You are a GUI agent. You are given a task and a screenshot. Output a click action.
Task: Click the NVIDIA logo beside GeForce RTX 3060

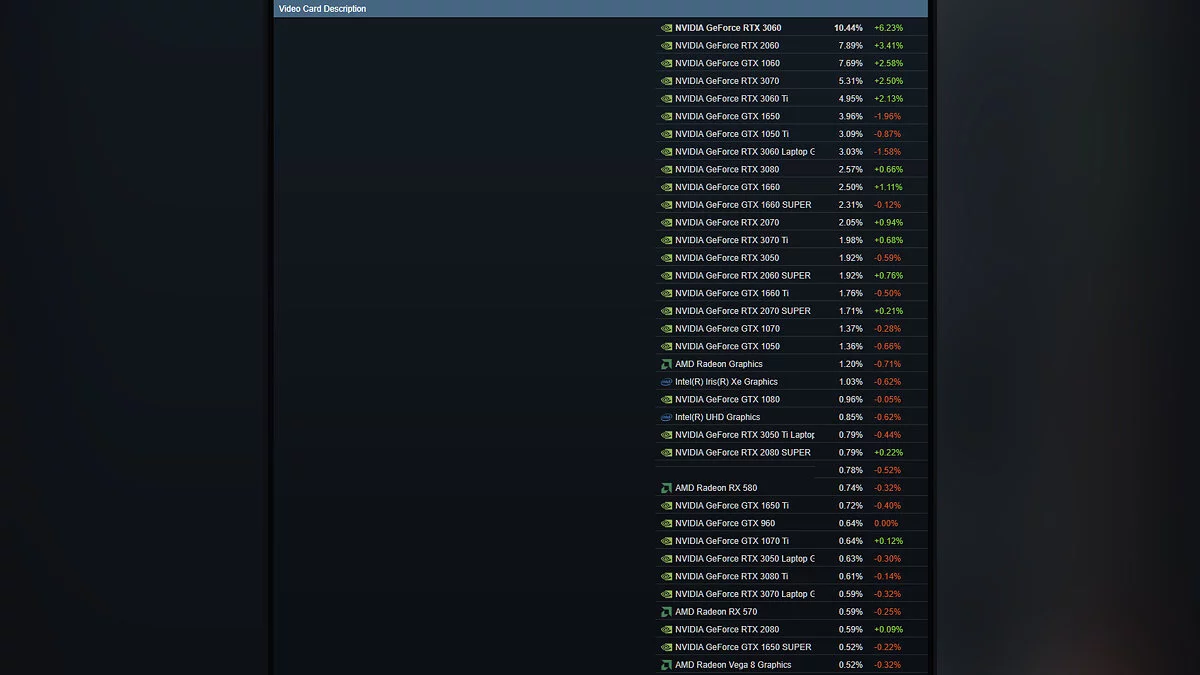tap(666, 28)
